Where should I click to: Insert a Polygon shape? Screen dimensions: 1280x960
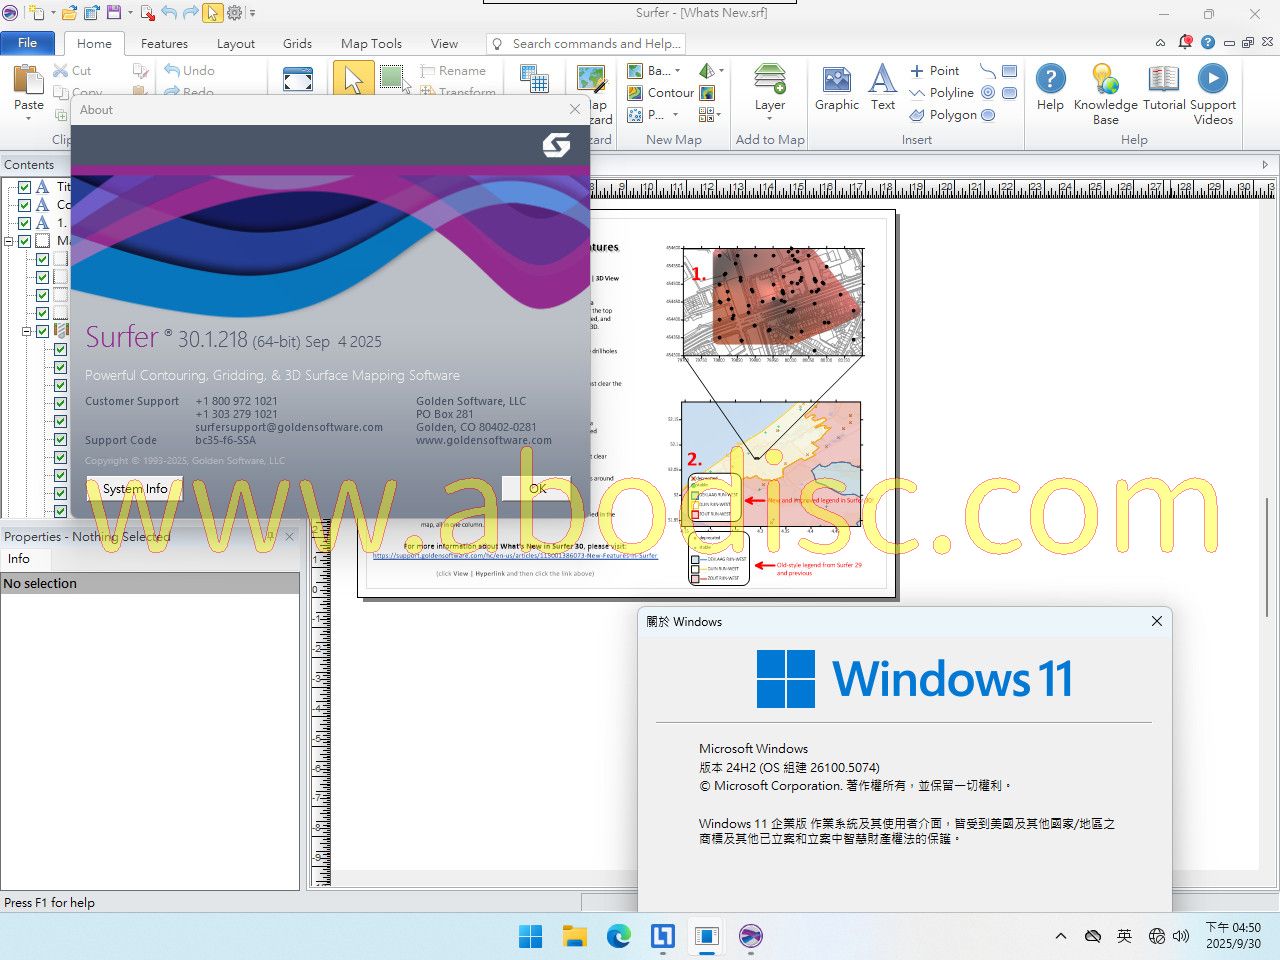(x=943, y=115)
